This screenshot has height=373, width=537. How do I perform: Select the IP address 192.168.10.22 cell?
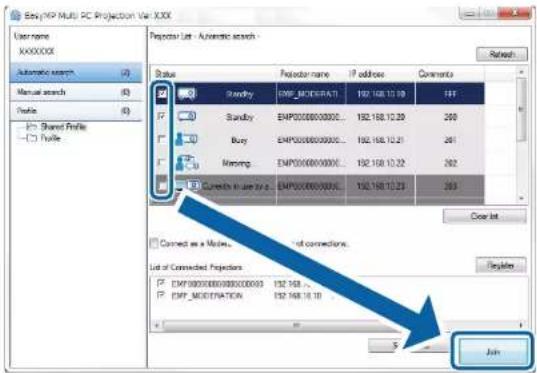[x=381, y=163]
